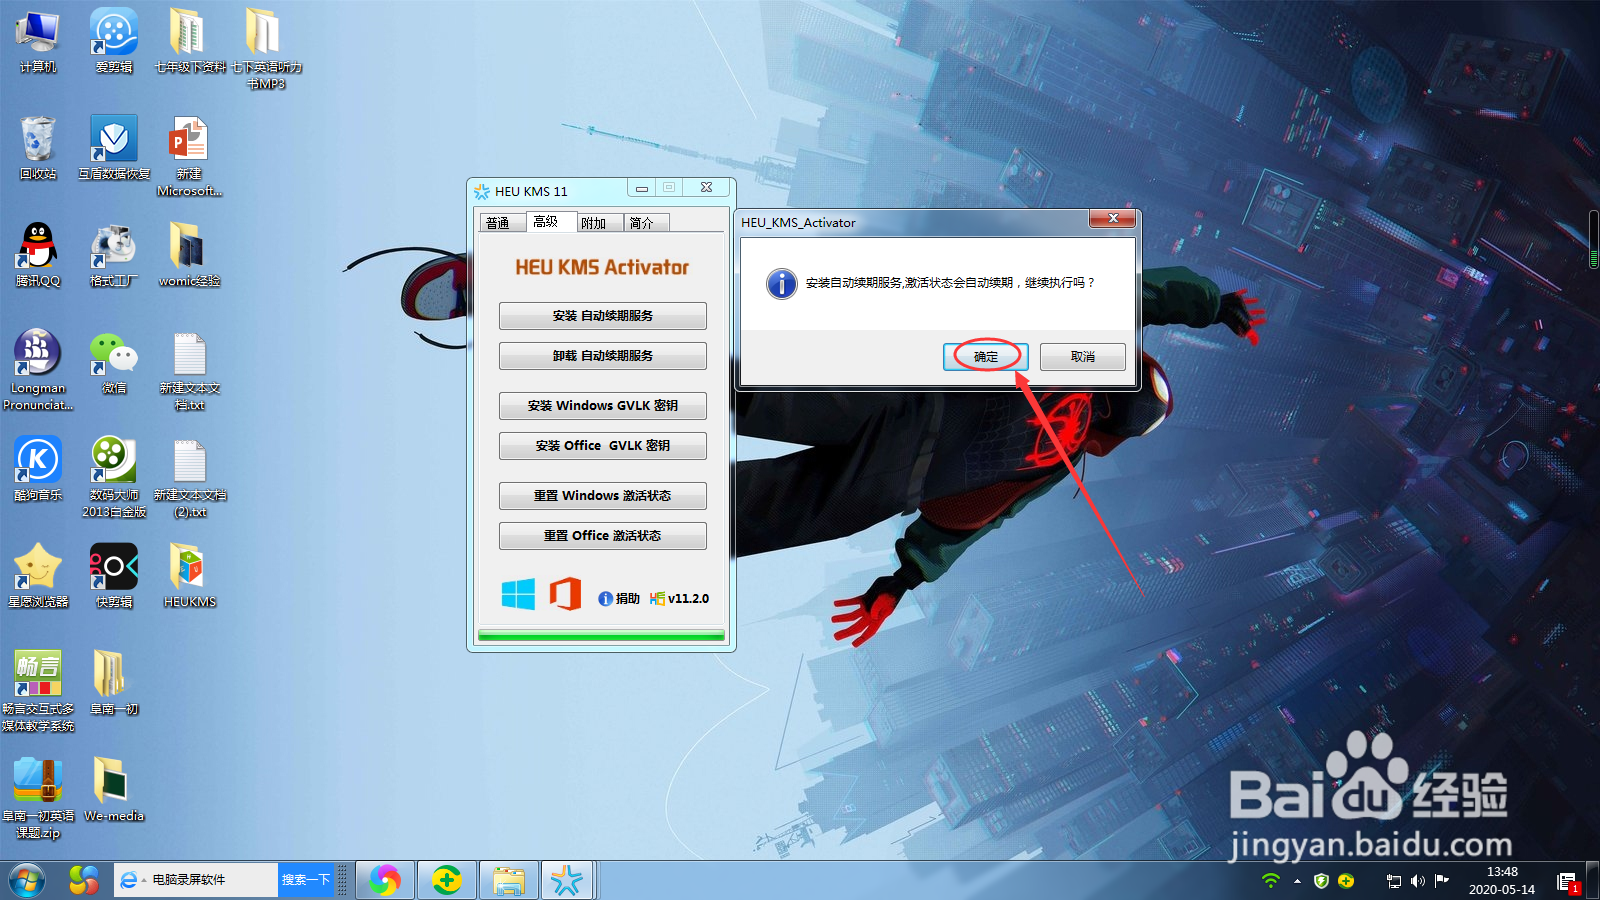The height and width of the screenshot is (900, 1600).
Task: Open the colorful swirl browser on taskbar
Action: coord(385,880)
